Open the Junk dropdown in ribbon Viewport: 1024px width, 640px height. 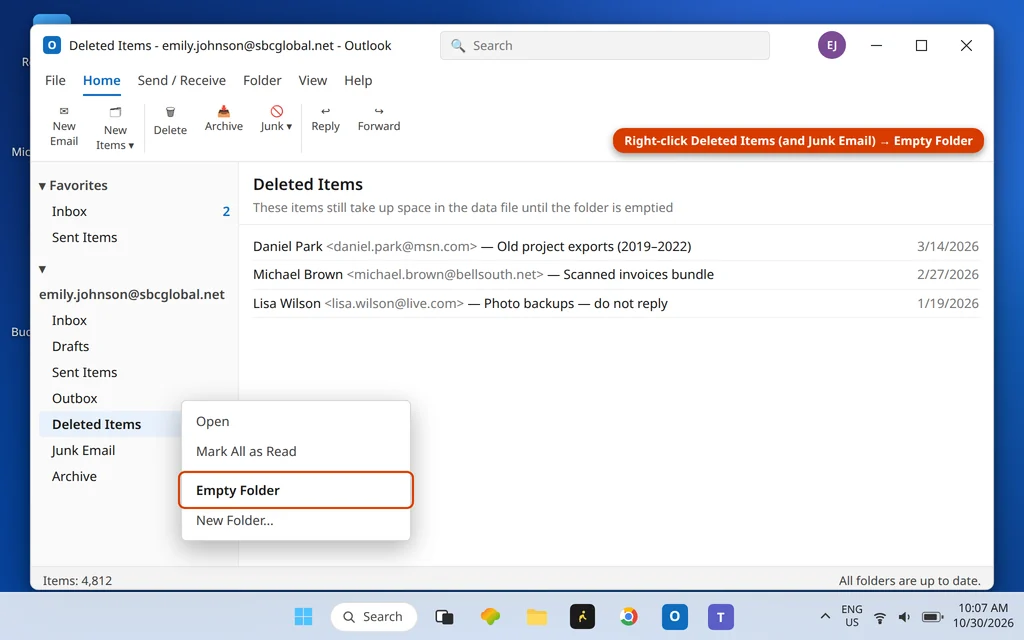tap(276, 120)
